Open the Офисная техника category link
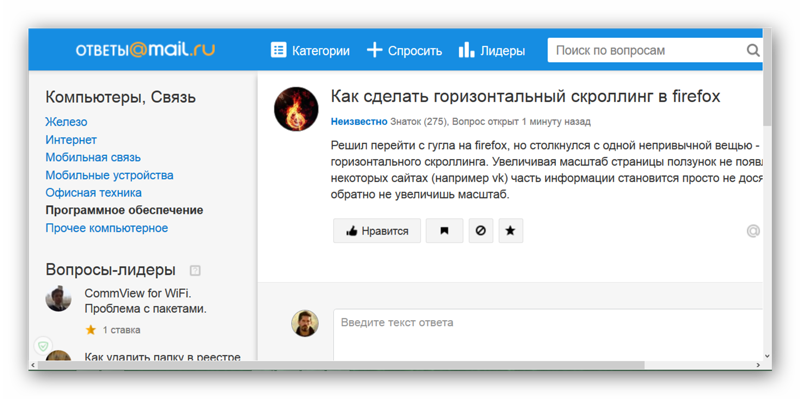The width and height of the screenshot is (800, 399). [93, 193]
